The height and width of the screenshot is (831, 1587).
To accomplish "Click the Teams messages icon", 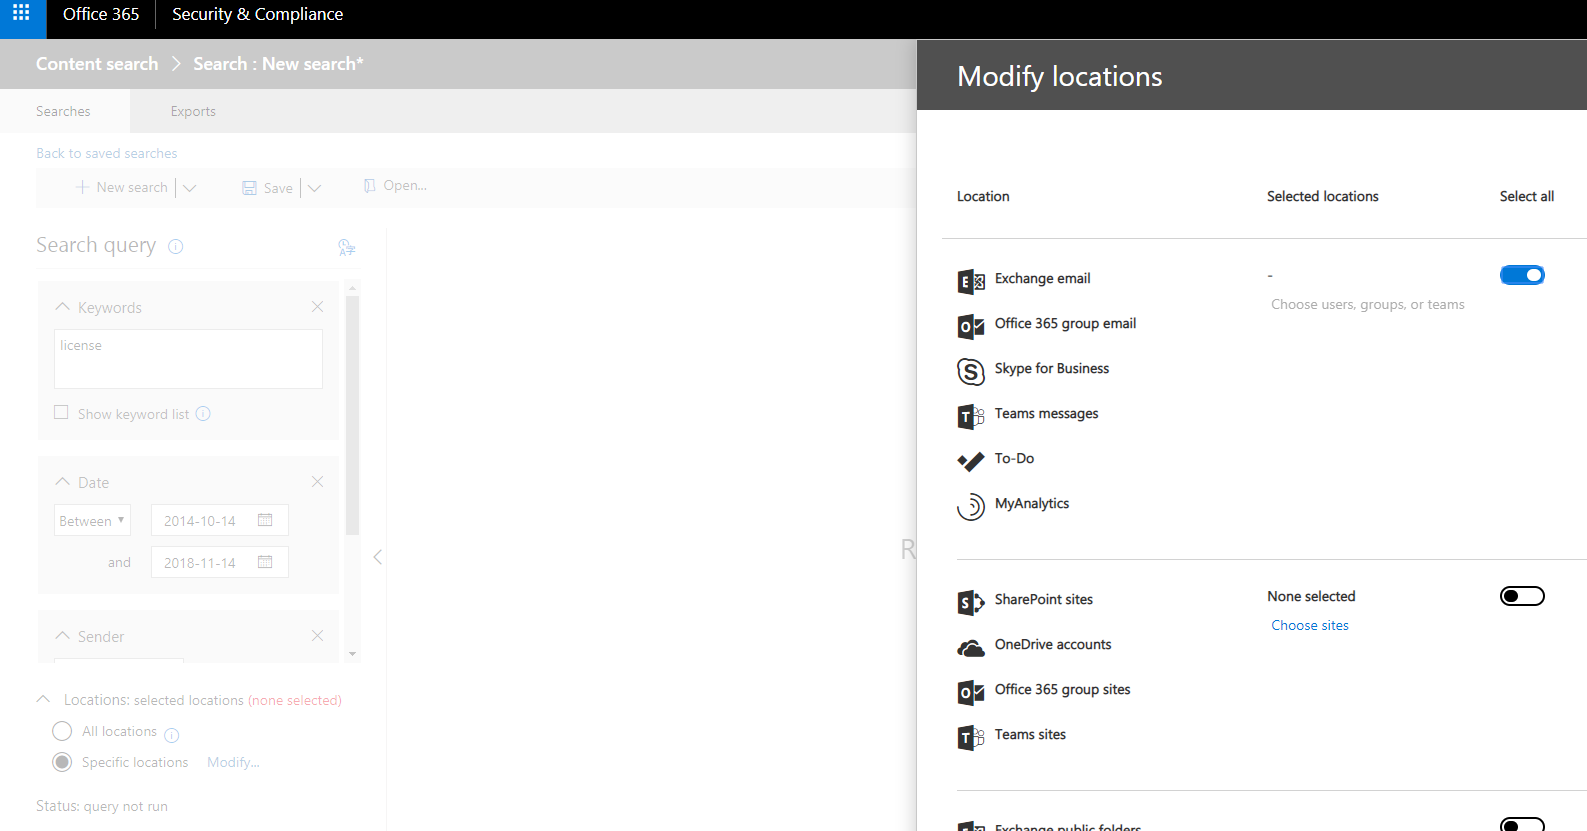I will click(x=970, y=416).
